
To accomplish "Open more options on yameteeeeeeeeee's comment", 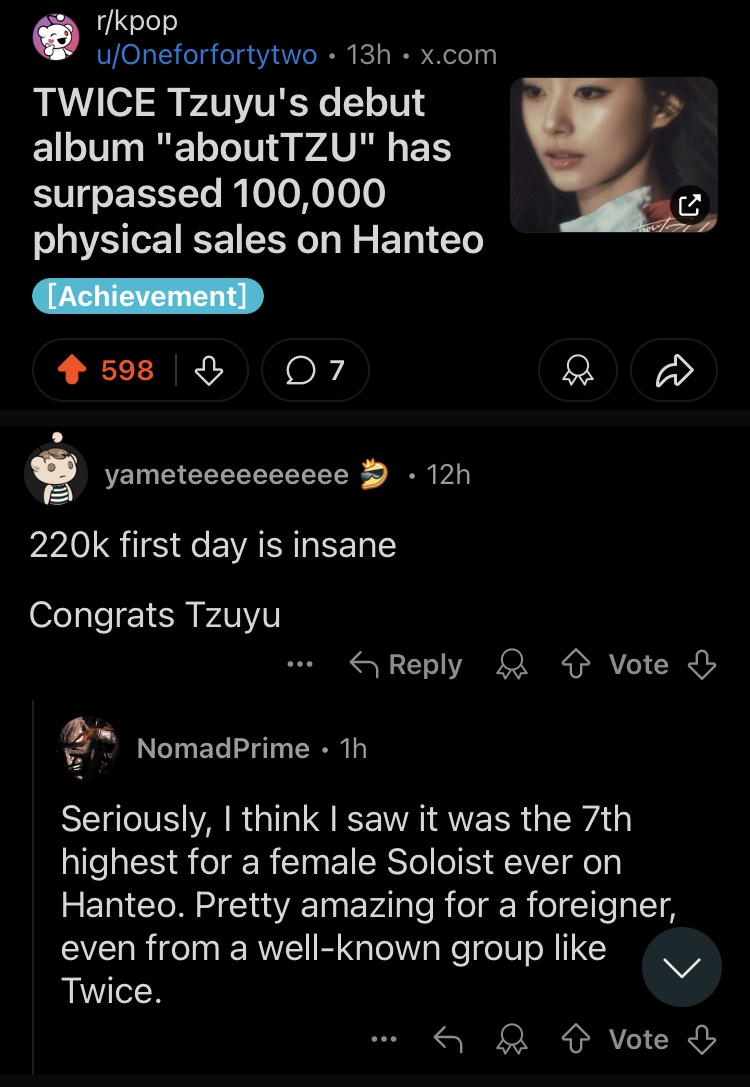I will pos(300,665).
